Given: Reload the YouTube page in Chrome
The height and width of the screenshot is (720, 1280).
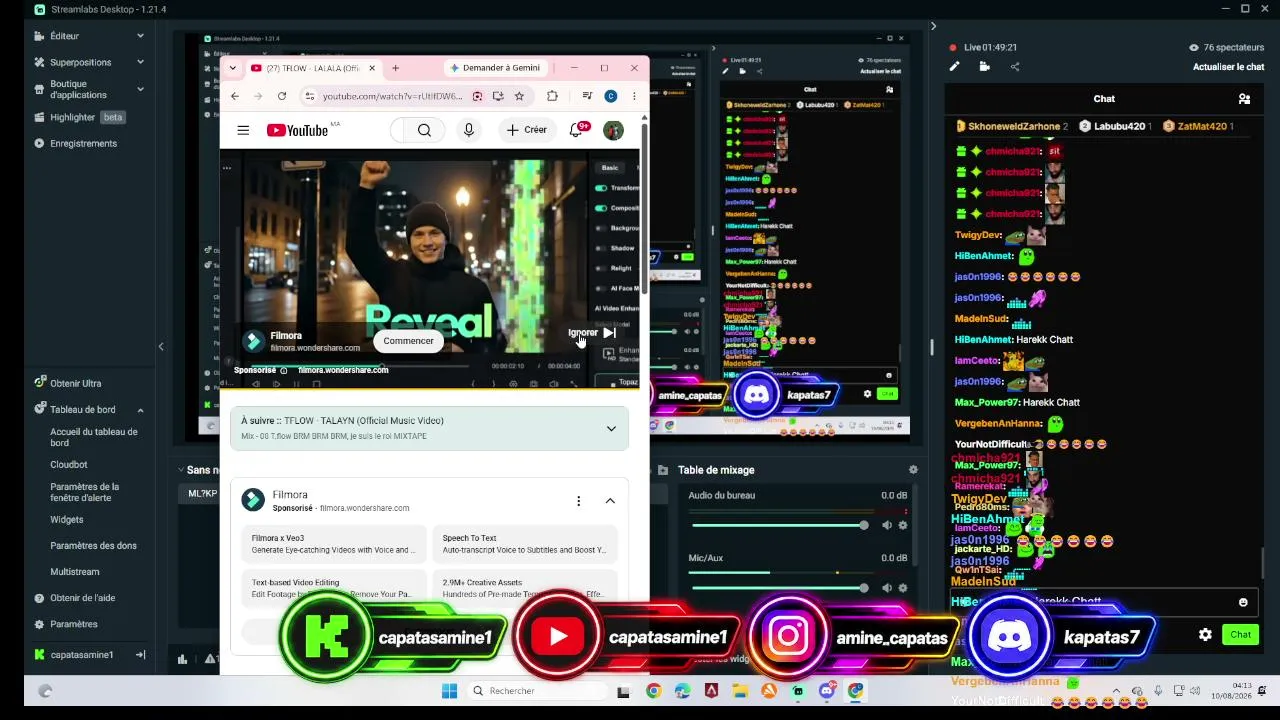Looking at the screenshot, I should [x=282, y=96].
